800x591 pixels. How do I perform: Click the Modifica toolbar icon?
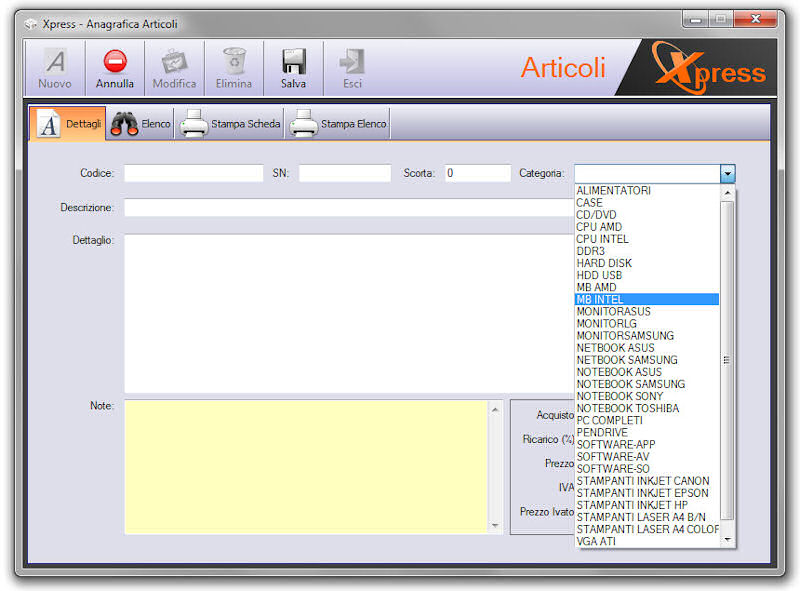coord(174,62)
